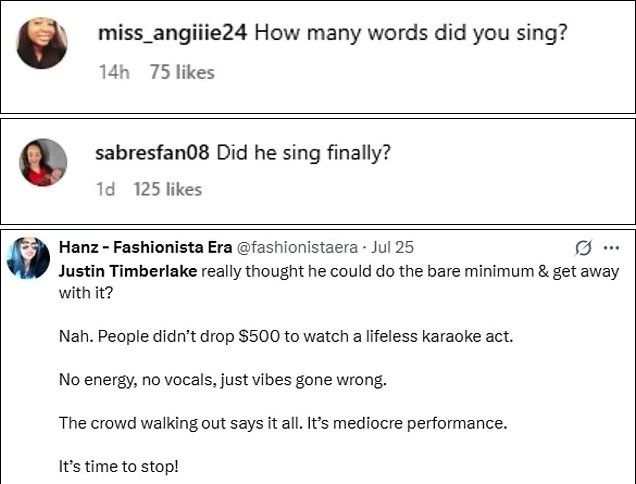Click the "lifeless karaoke act" sentence
Image resolution: width=636 pixels, height=484 pixels.
tap(285, 336)
